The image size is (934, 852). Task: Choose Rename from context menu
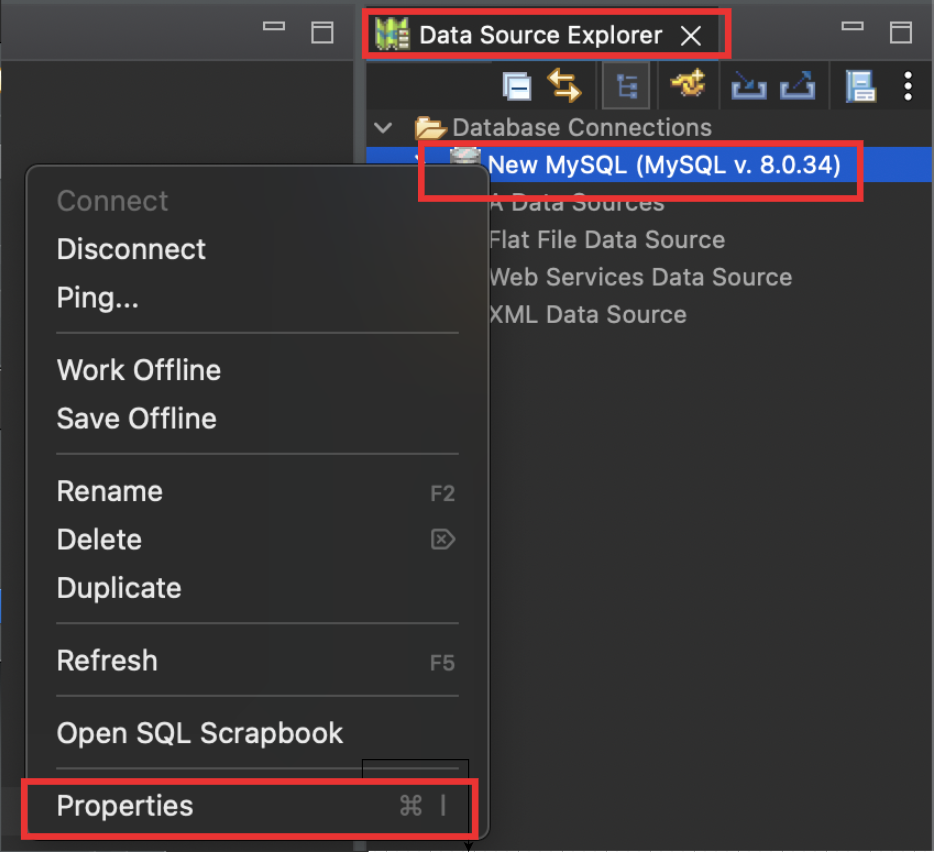point(257,491)
